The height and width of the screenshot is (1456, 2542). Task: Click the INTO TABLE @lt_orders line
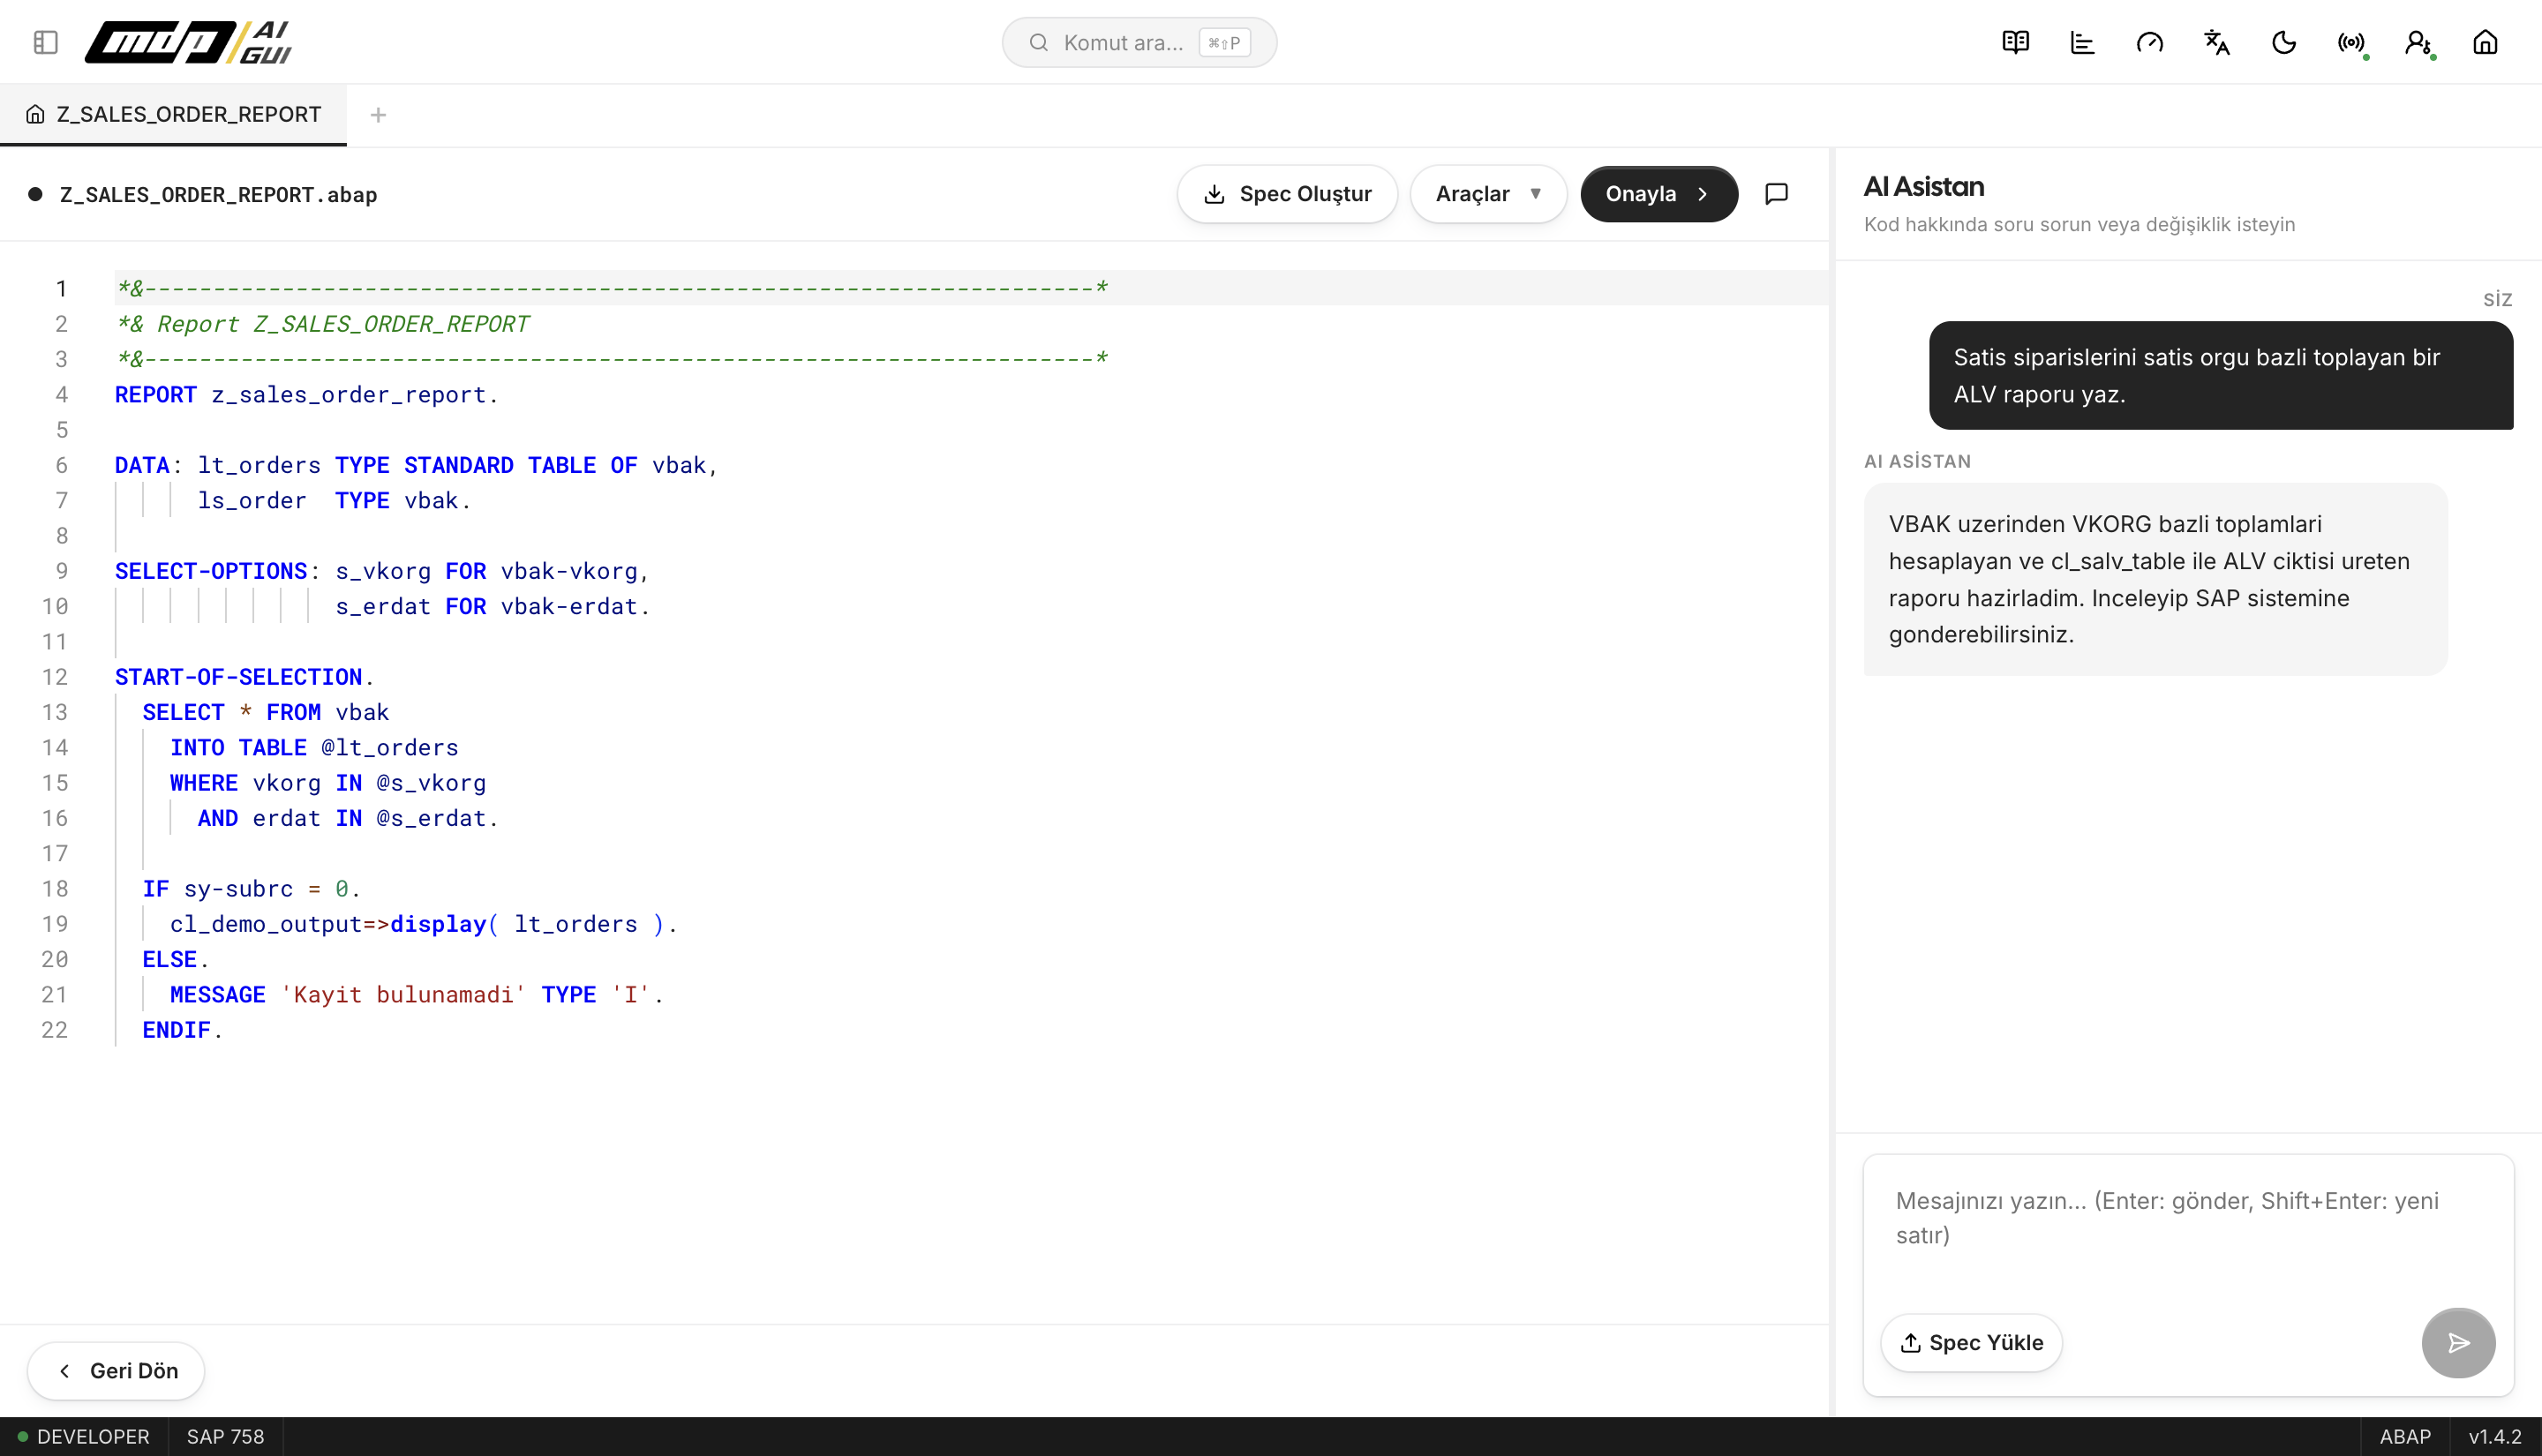pyautogui.click(x=314, y=747)
